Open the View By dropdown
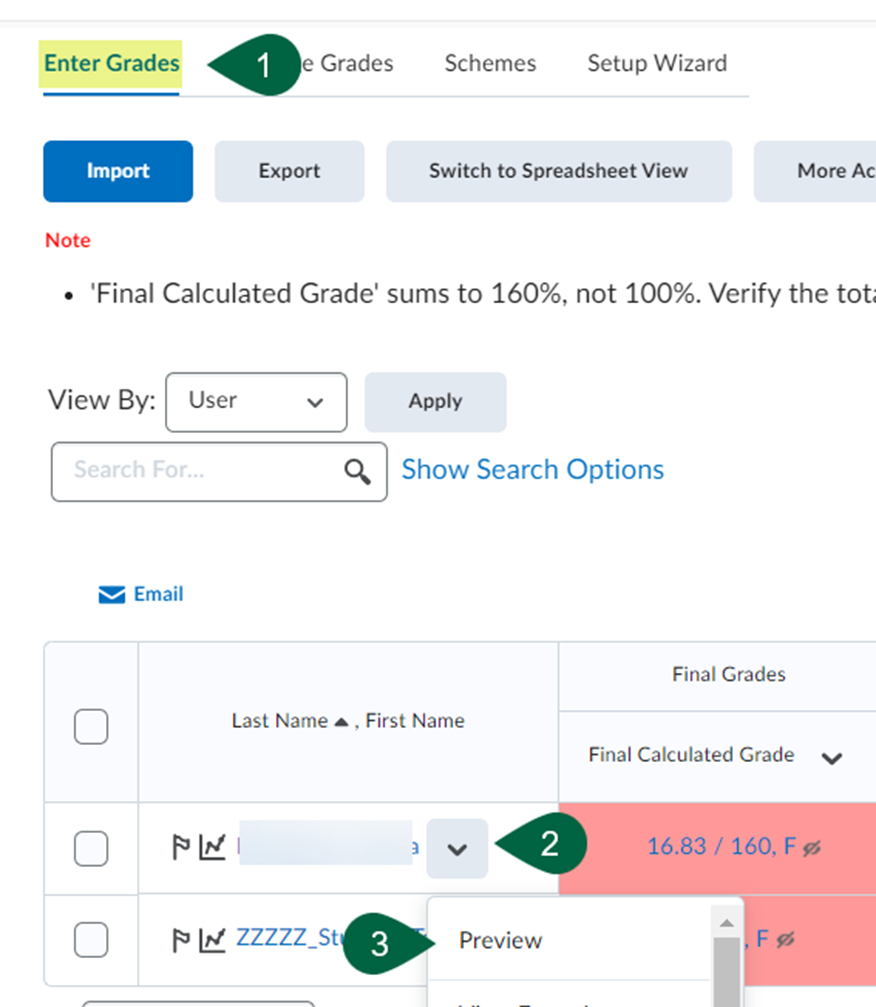 [256, 402]
